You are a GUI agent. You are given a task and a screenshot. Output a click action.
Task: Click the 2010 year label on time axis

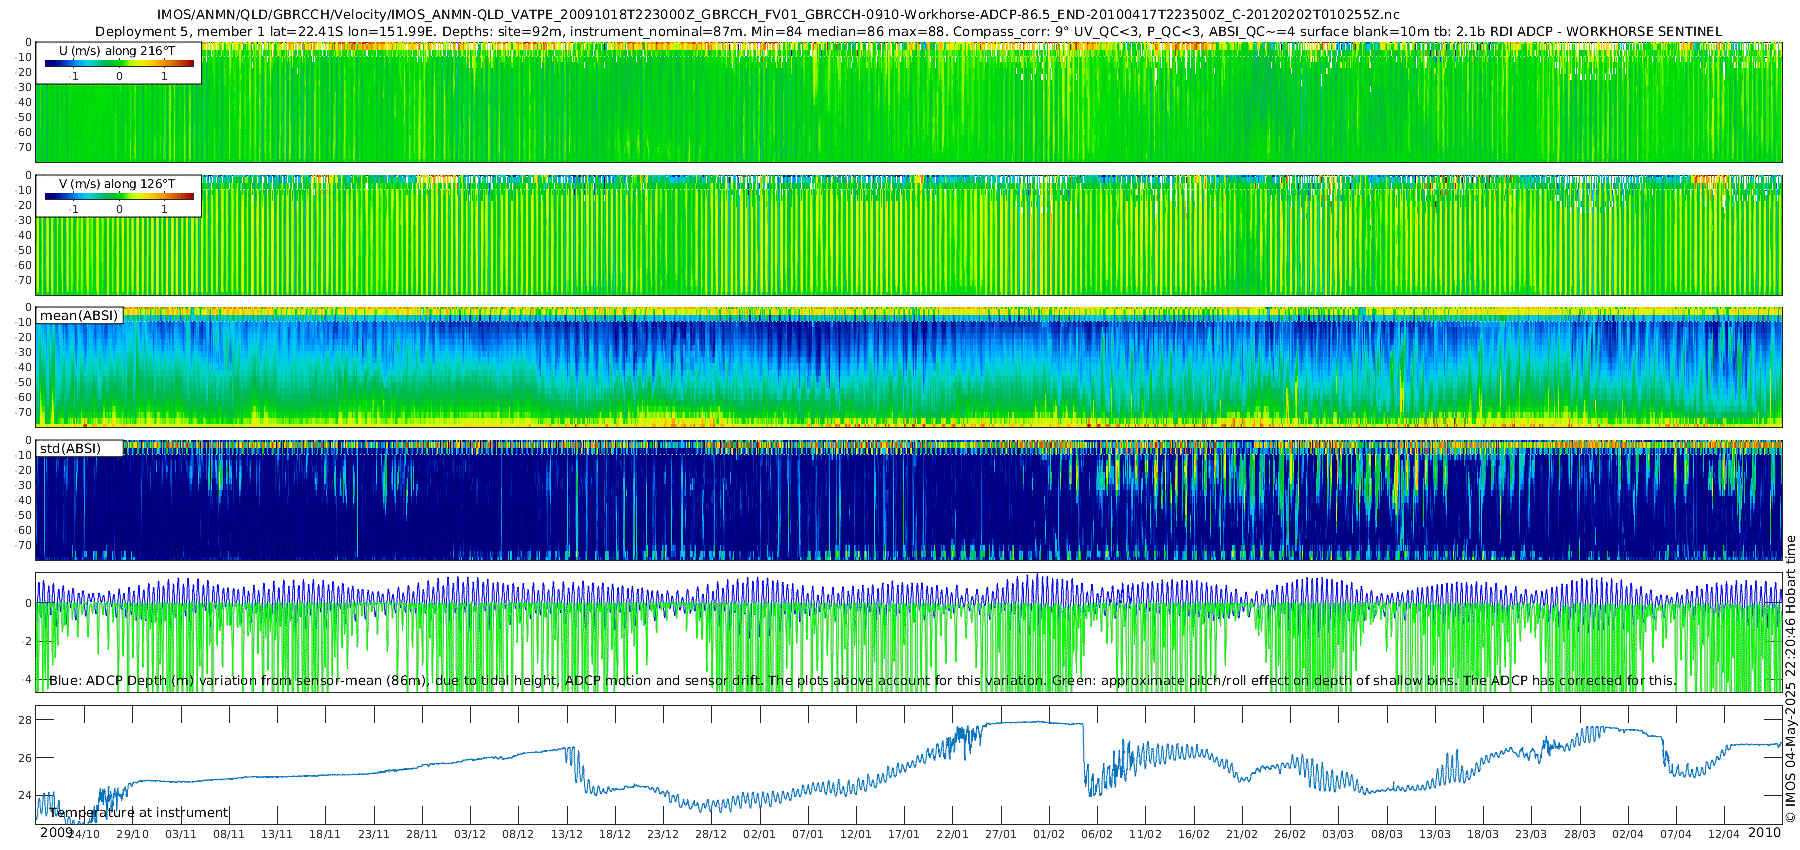[1764, 832]
